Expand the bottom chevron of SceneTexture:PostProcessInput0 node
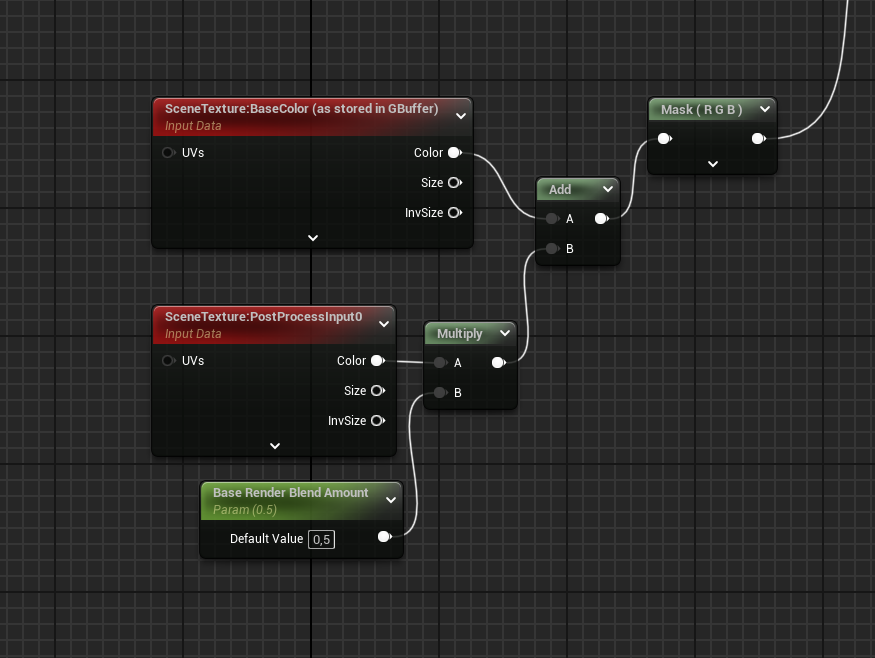This screenshot has height=658, width=875. pyautogui.click(x=275, y=446)
